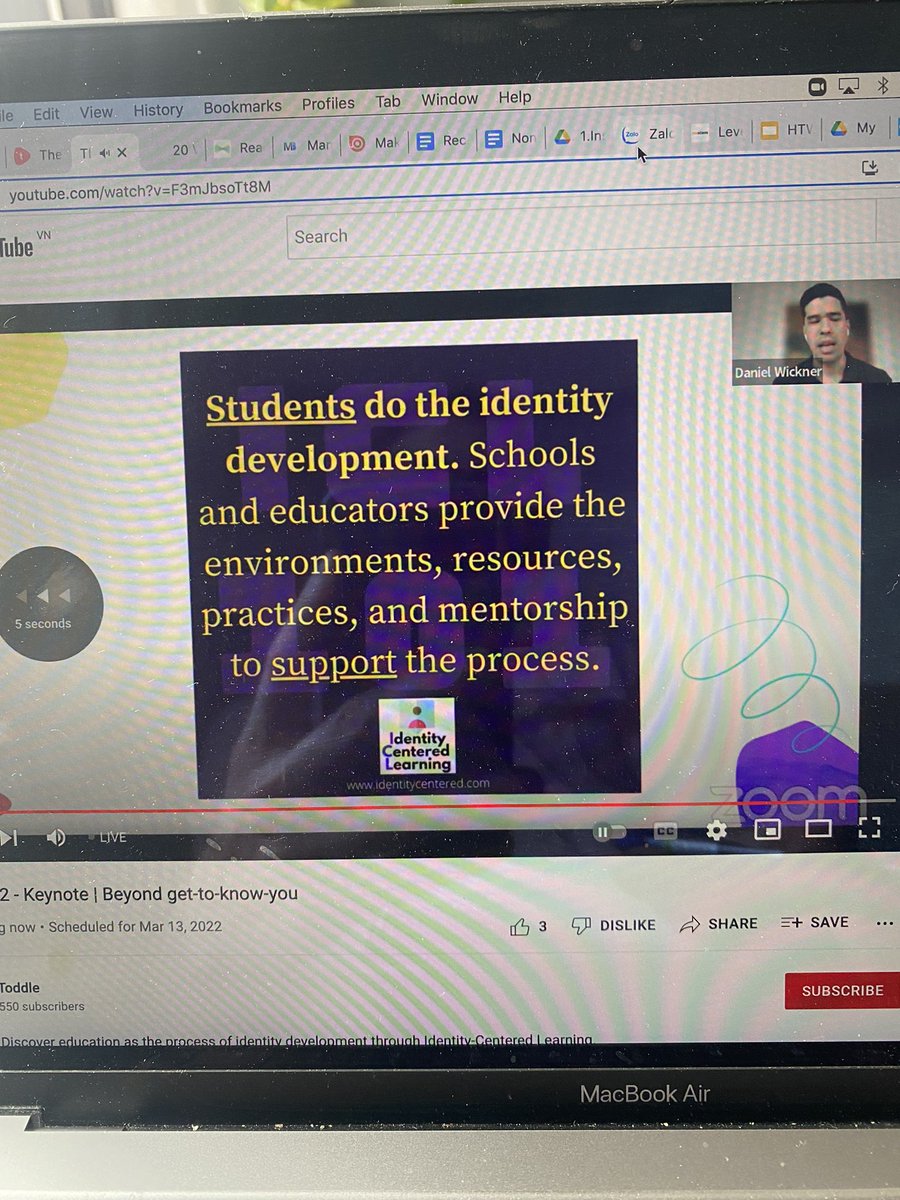
Task: Open the three-dot more actions menu
Action: tap(884, 924)
